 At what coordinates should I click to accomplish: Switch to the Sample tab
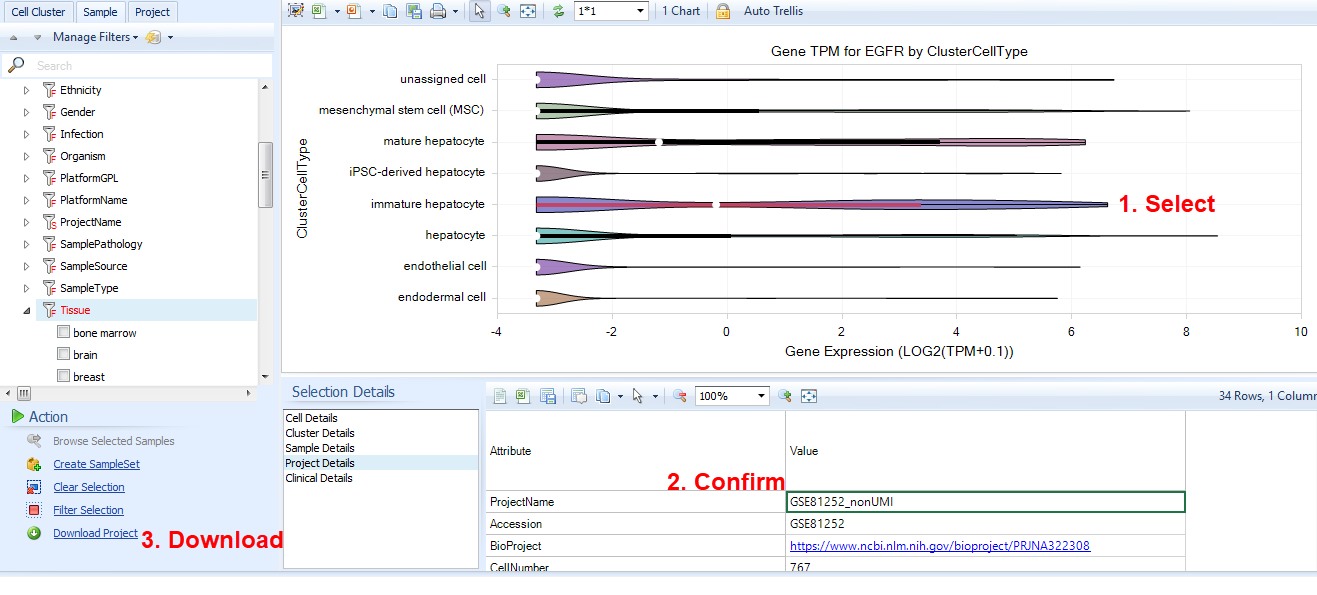coord(100,12)
